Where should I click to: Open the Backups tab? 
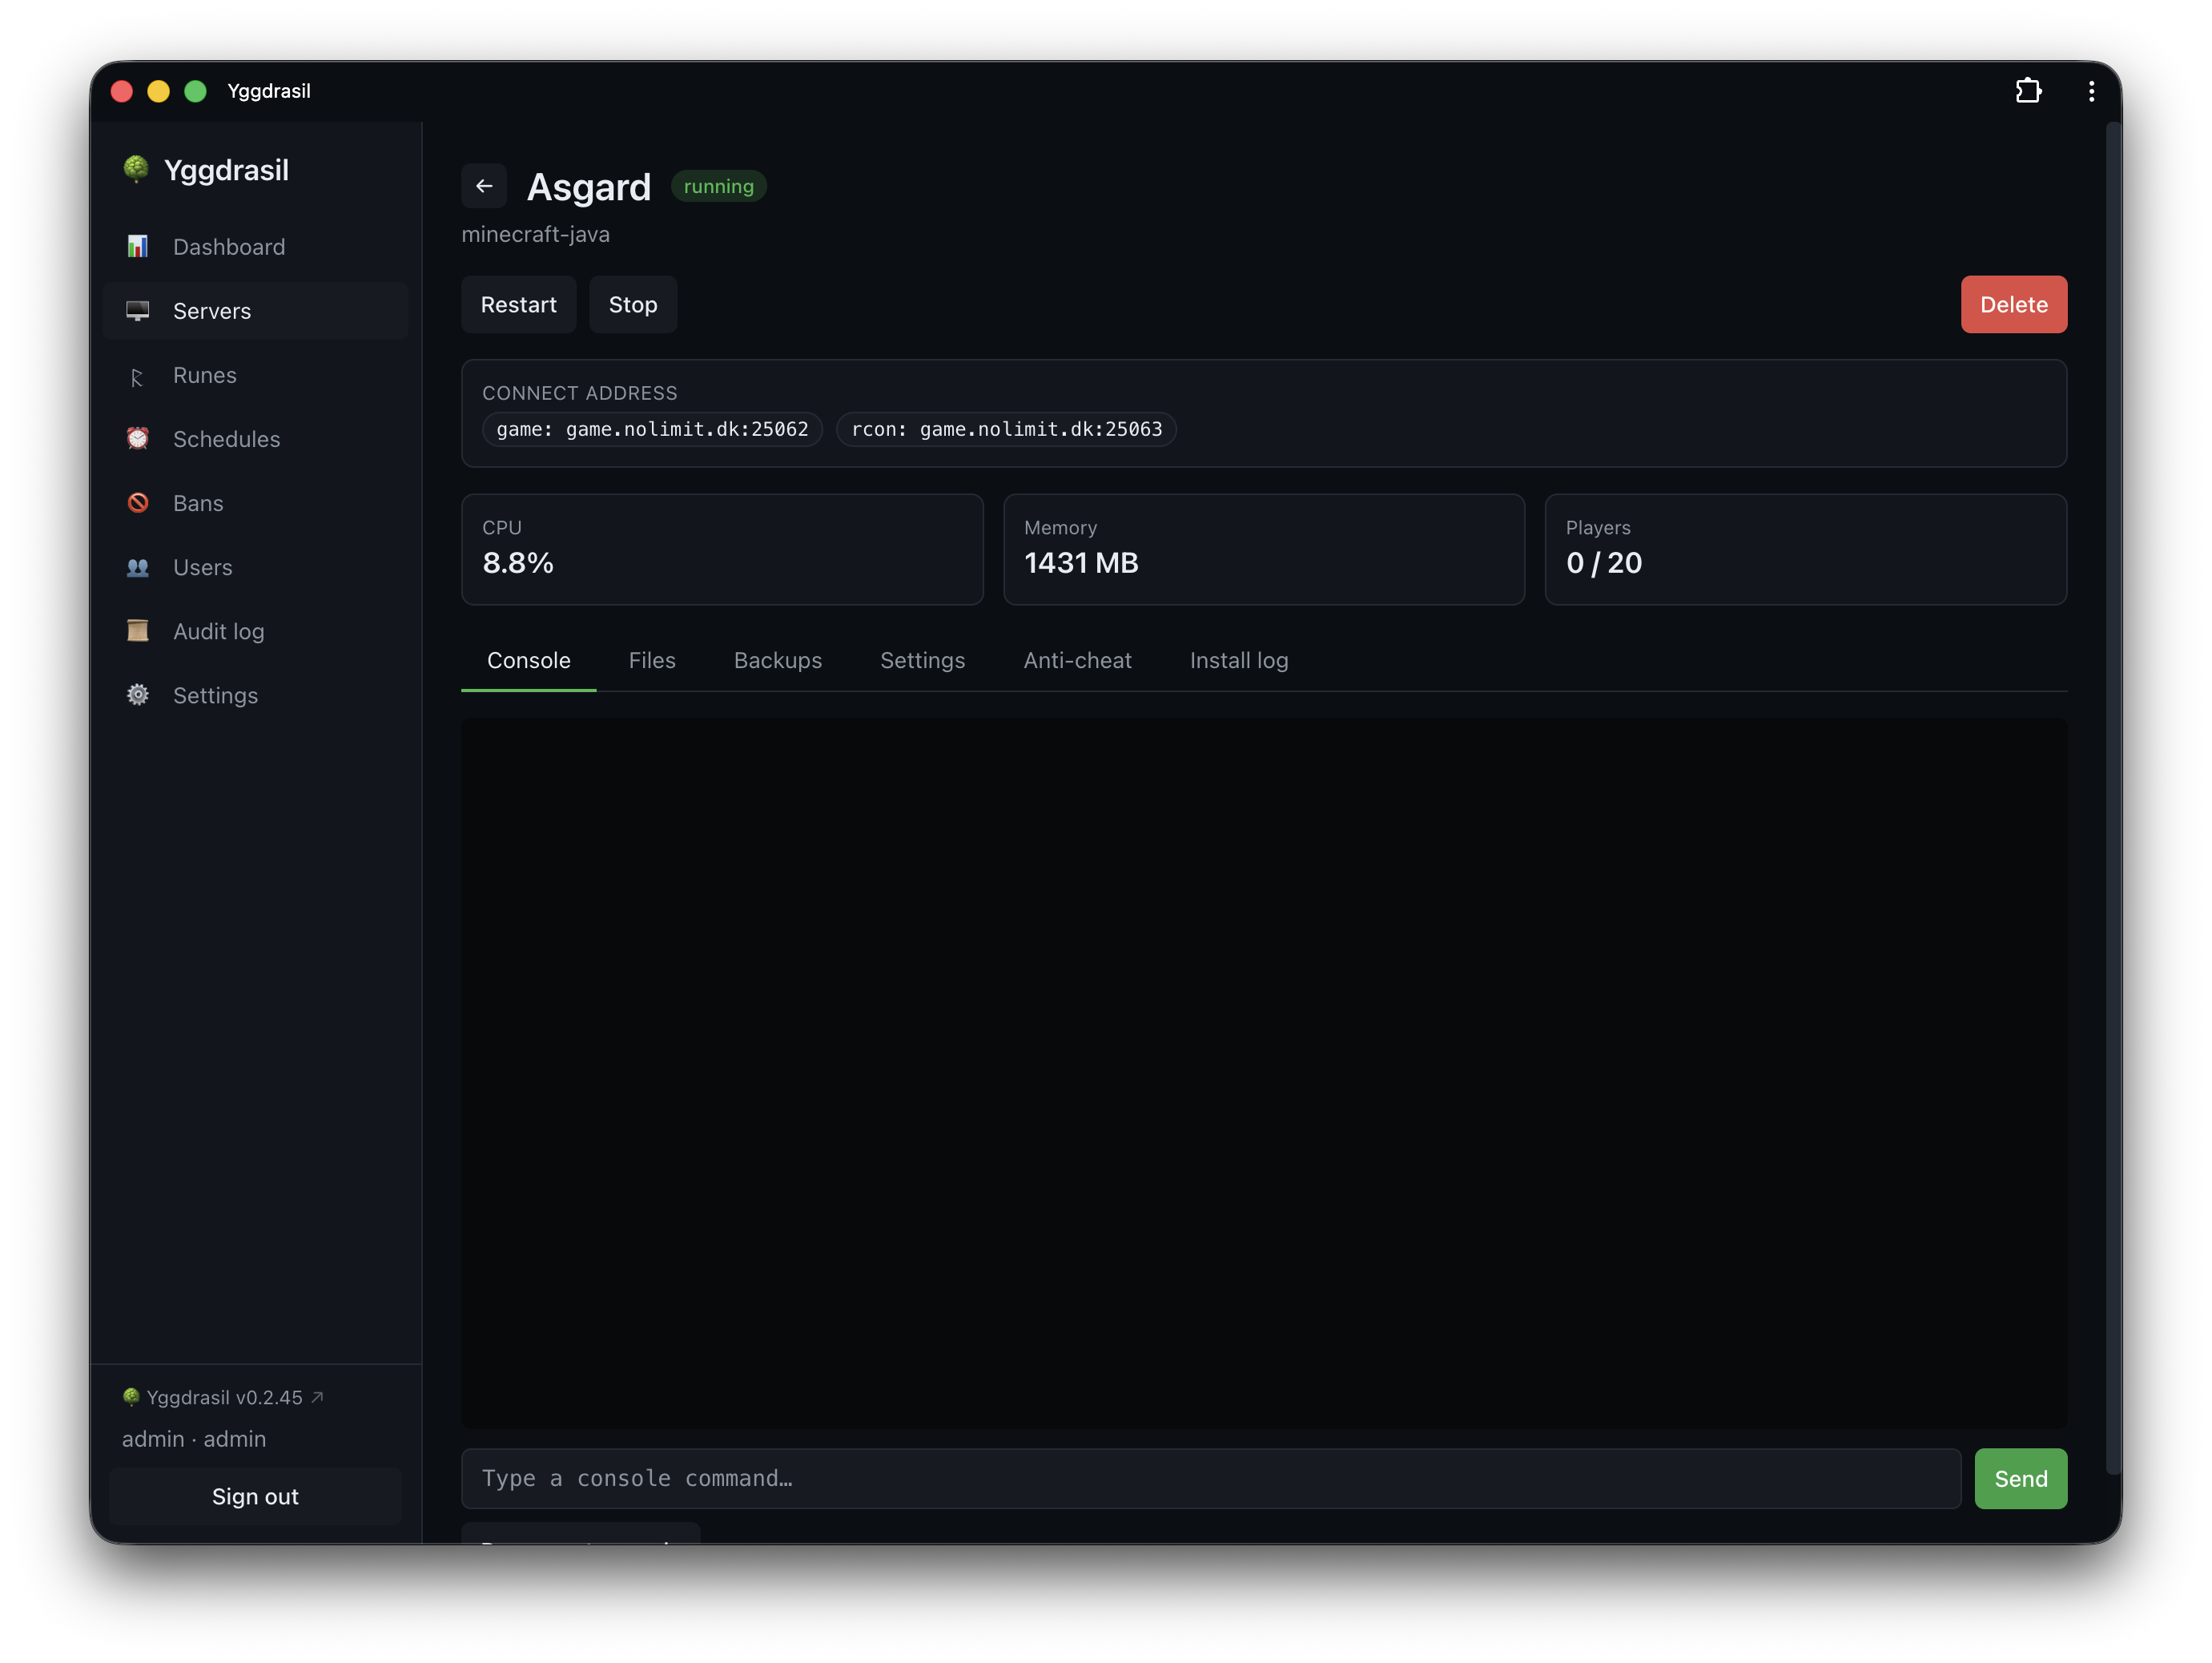(778, 660)
